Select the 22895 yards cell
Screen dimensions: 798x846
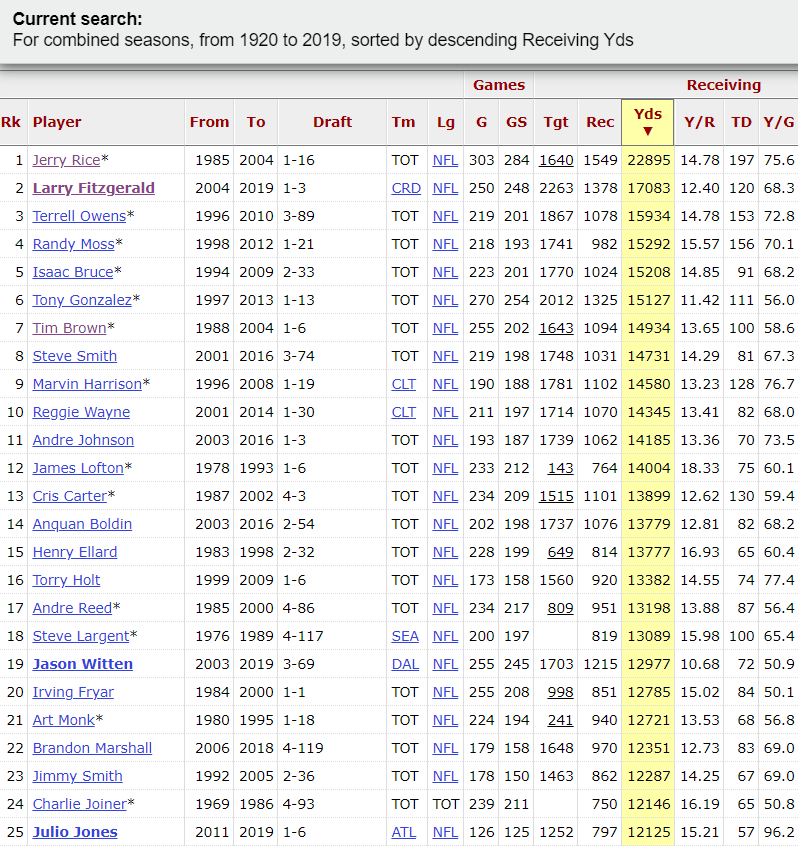[x=648, y=160]
